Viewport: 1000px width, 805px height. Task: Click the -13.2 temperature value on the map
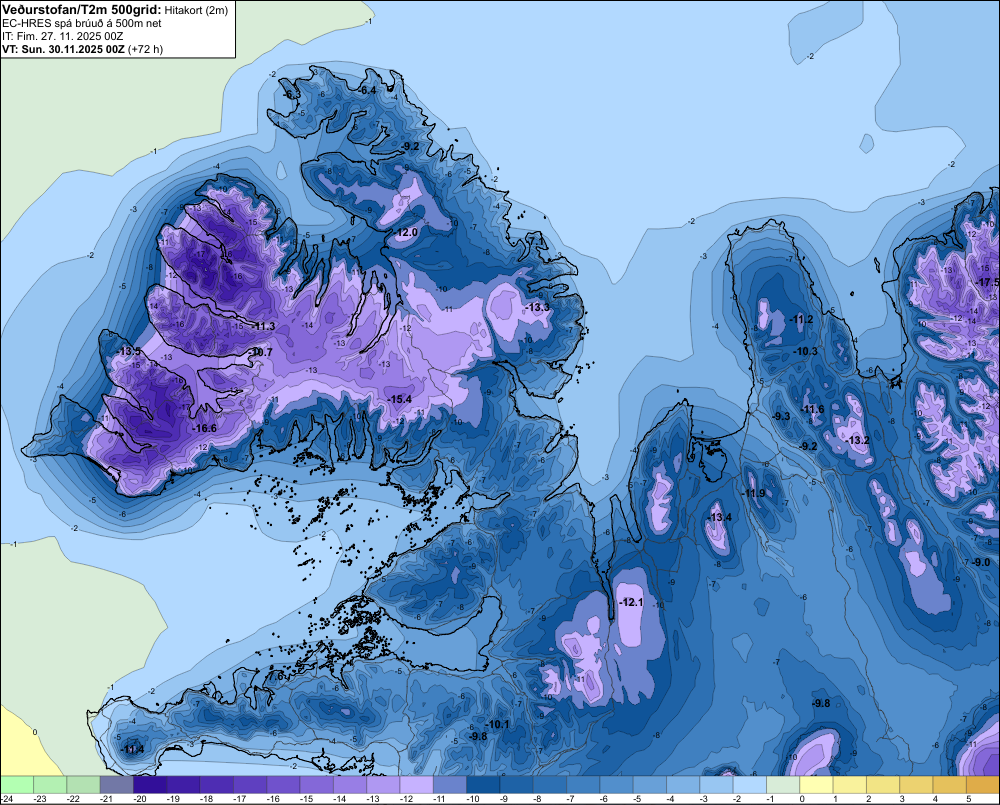(x=858, y=440)
